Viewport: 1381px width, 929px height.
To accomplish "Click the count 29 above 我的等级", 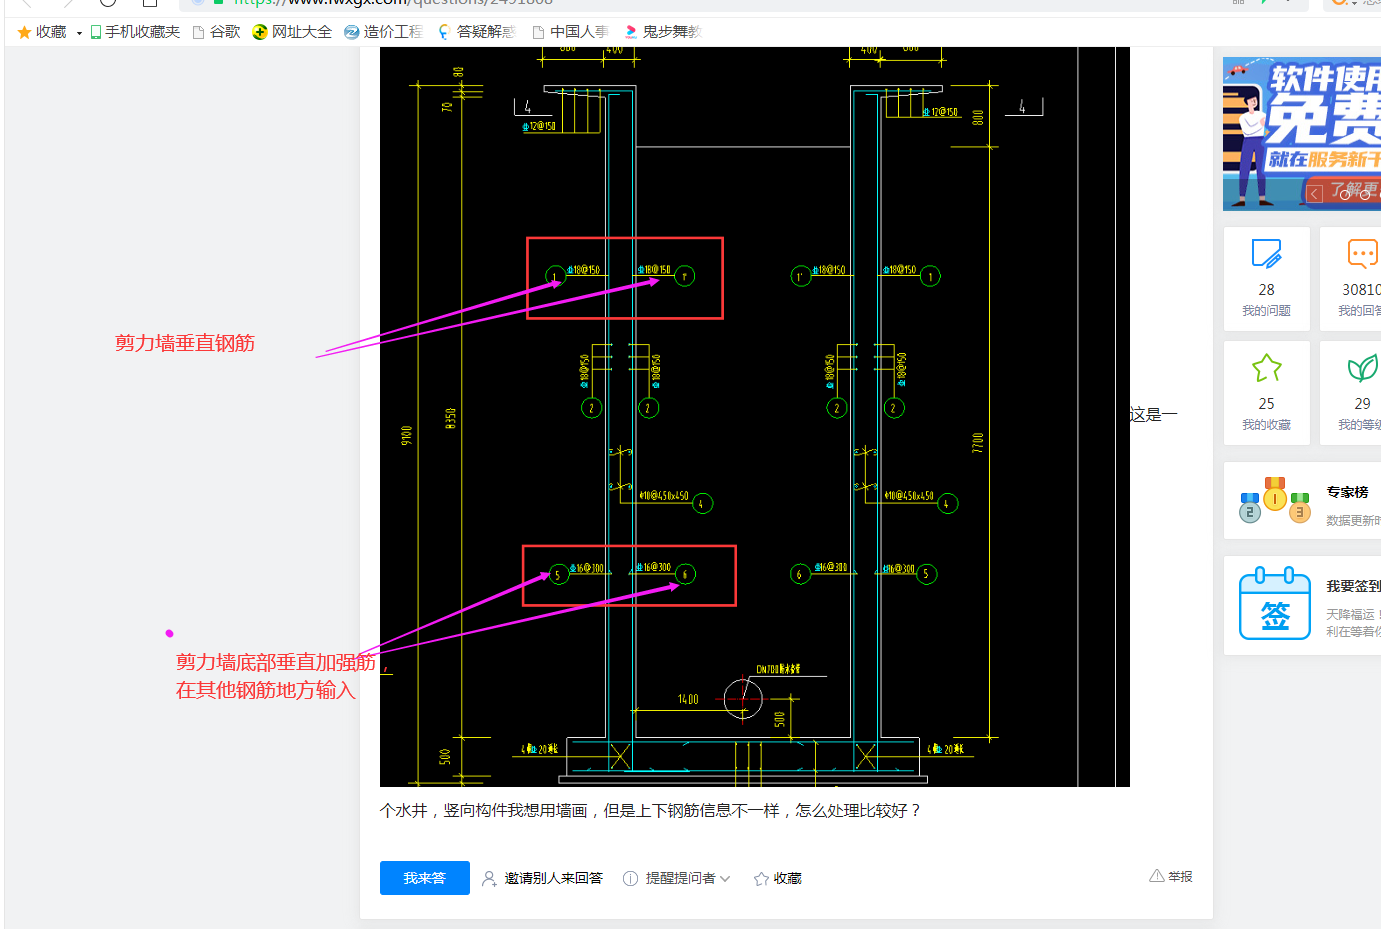I will point(1363,404).
